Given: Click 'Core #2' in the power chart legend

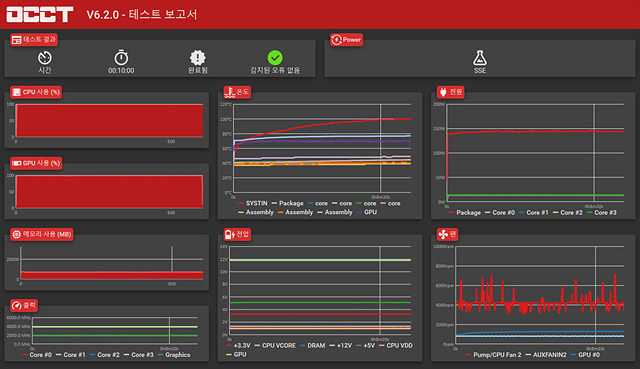Looking at the screenshot, I should (571, 213).
